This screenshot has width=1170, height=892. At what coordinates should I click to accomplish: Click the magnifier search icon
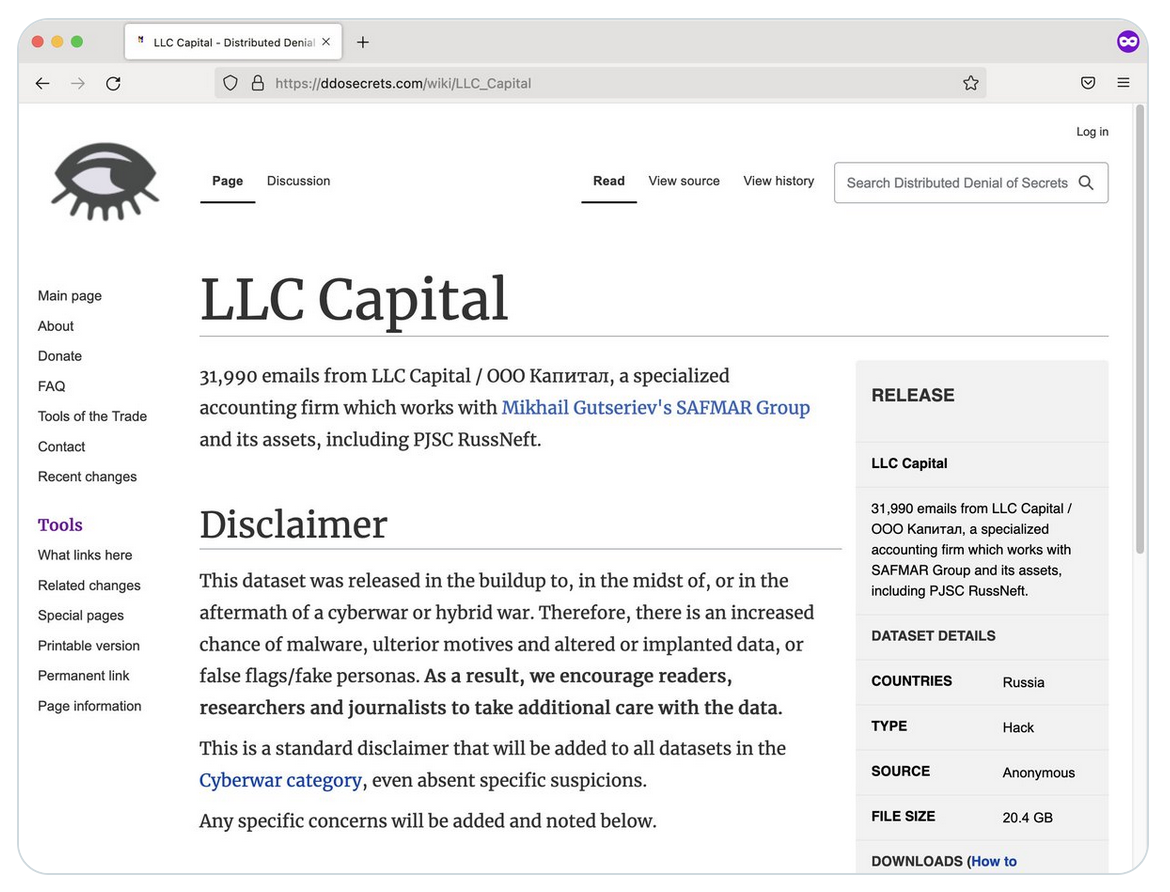tap(1086, 183)
